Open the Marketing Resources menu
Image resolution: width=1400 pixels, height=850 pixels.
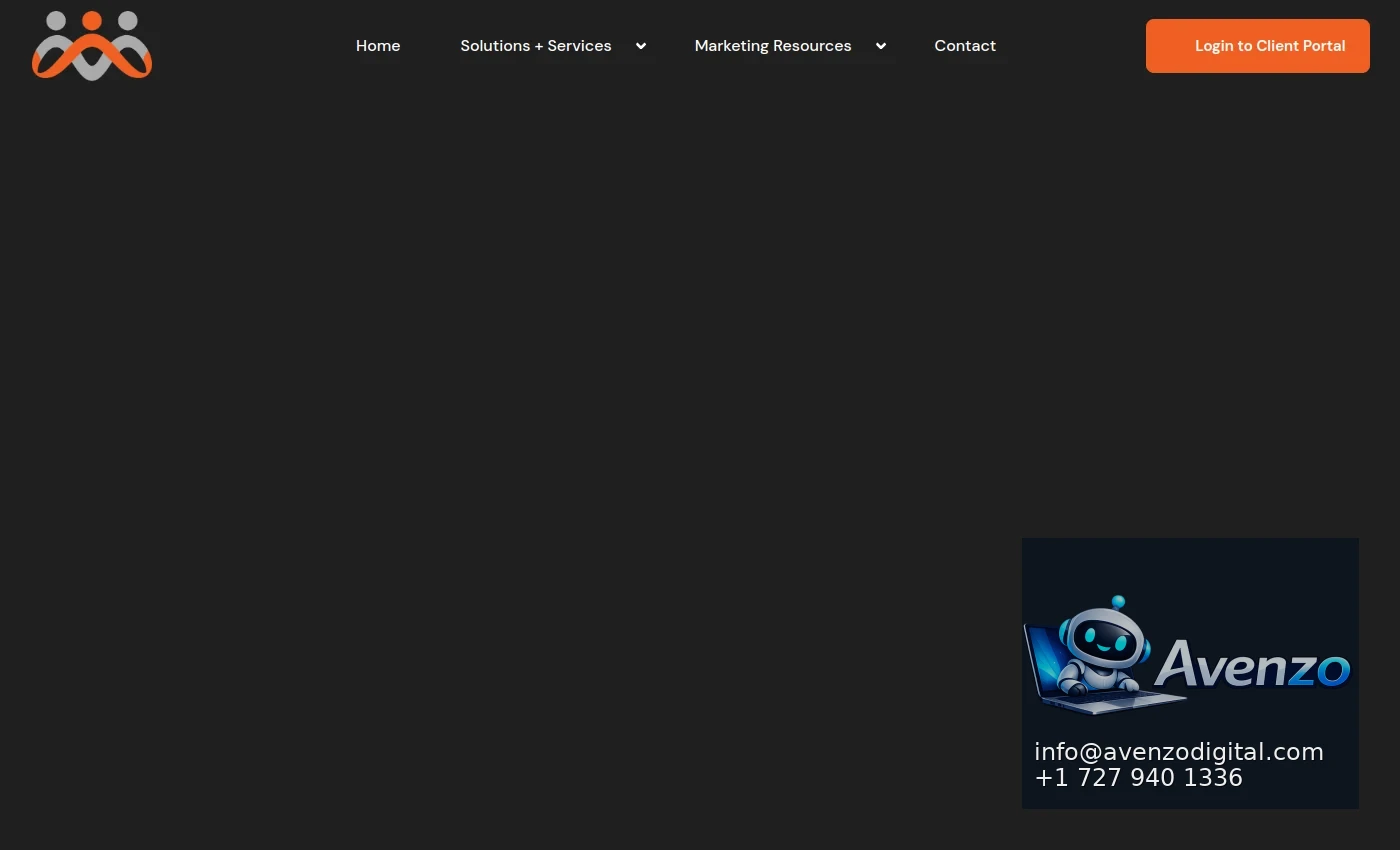pos(773,46)
